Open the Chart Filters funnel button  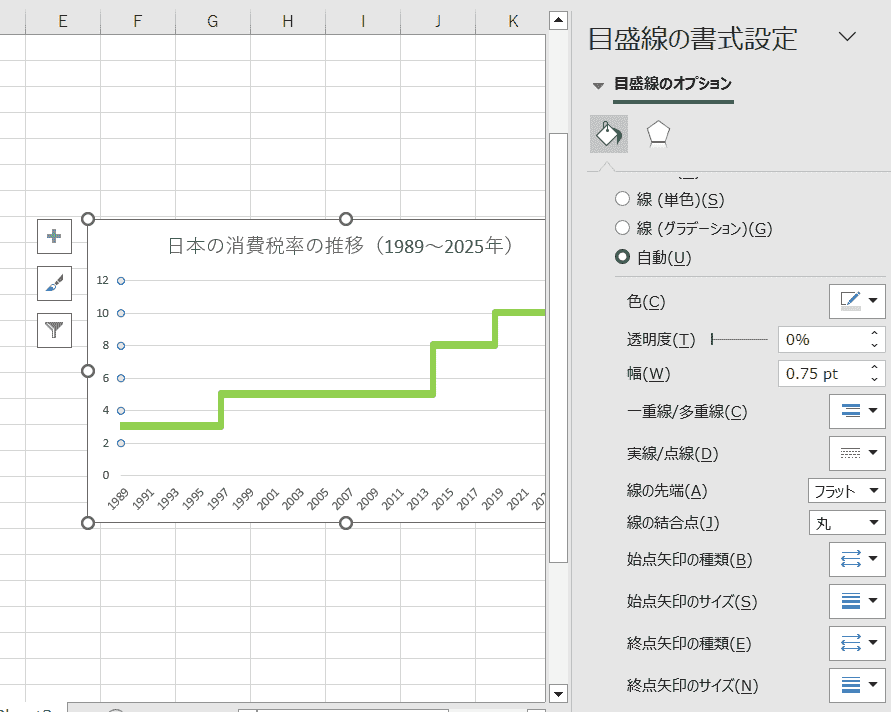(54, 330)
